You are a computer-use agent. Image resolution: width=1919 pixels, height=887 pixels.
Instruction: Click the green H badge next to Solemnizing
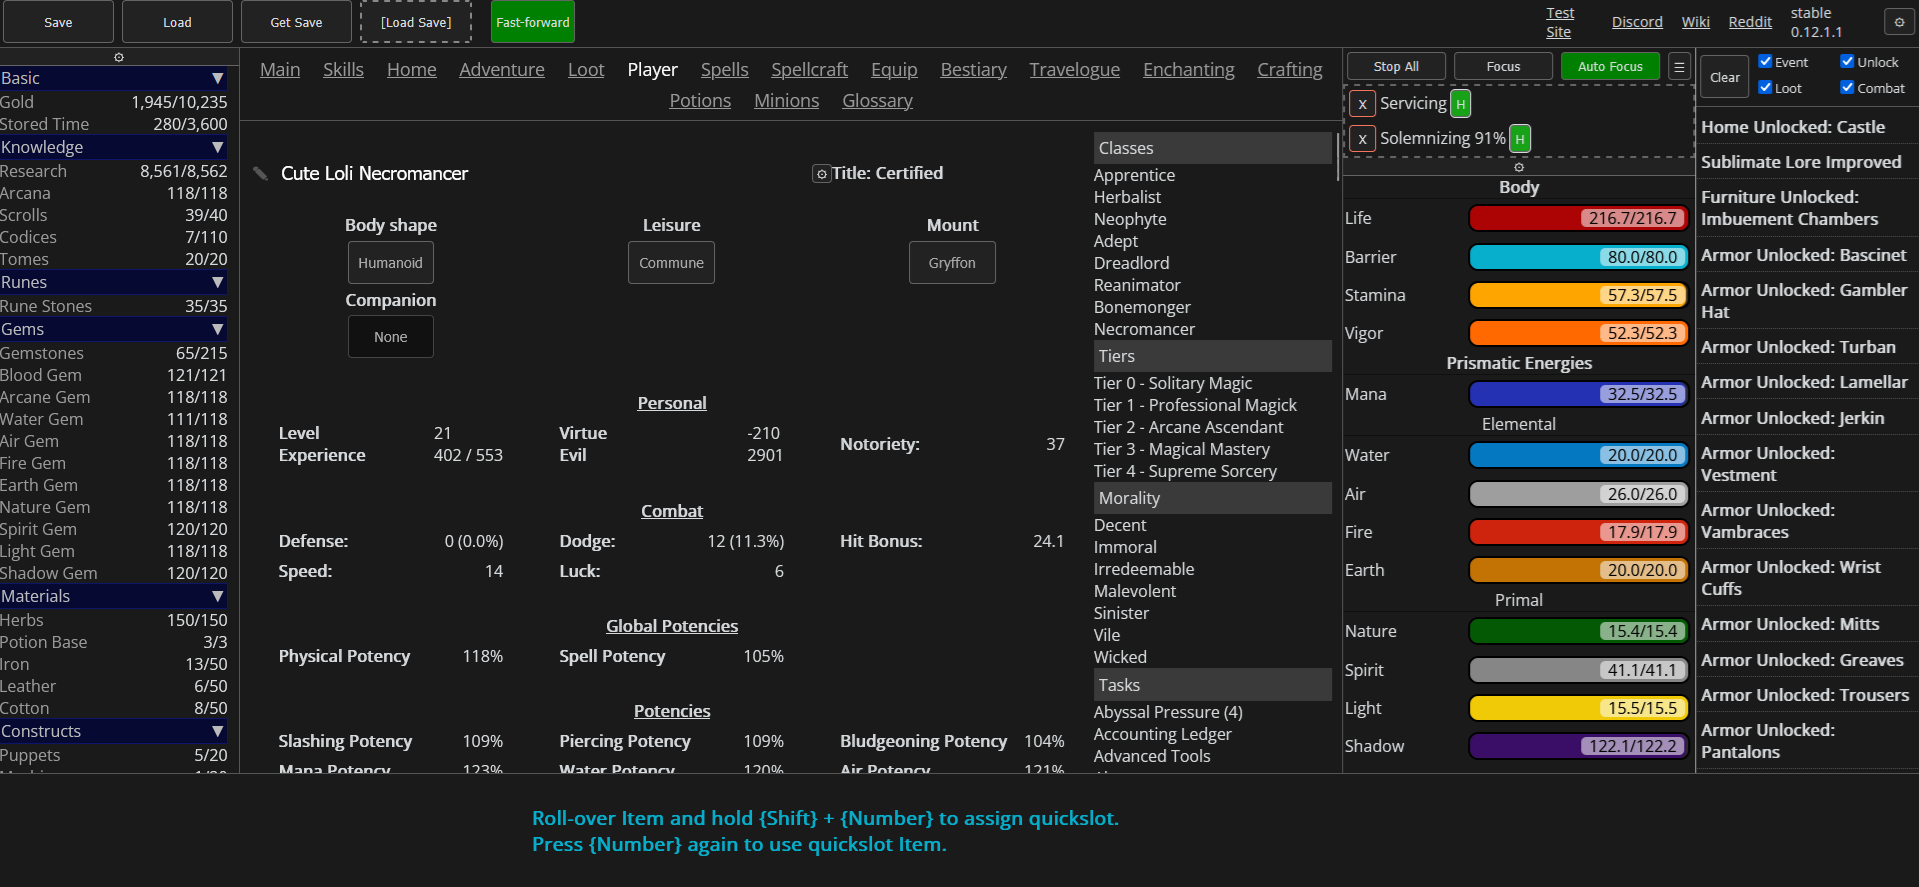click(x=1519, y=139)
